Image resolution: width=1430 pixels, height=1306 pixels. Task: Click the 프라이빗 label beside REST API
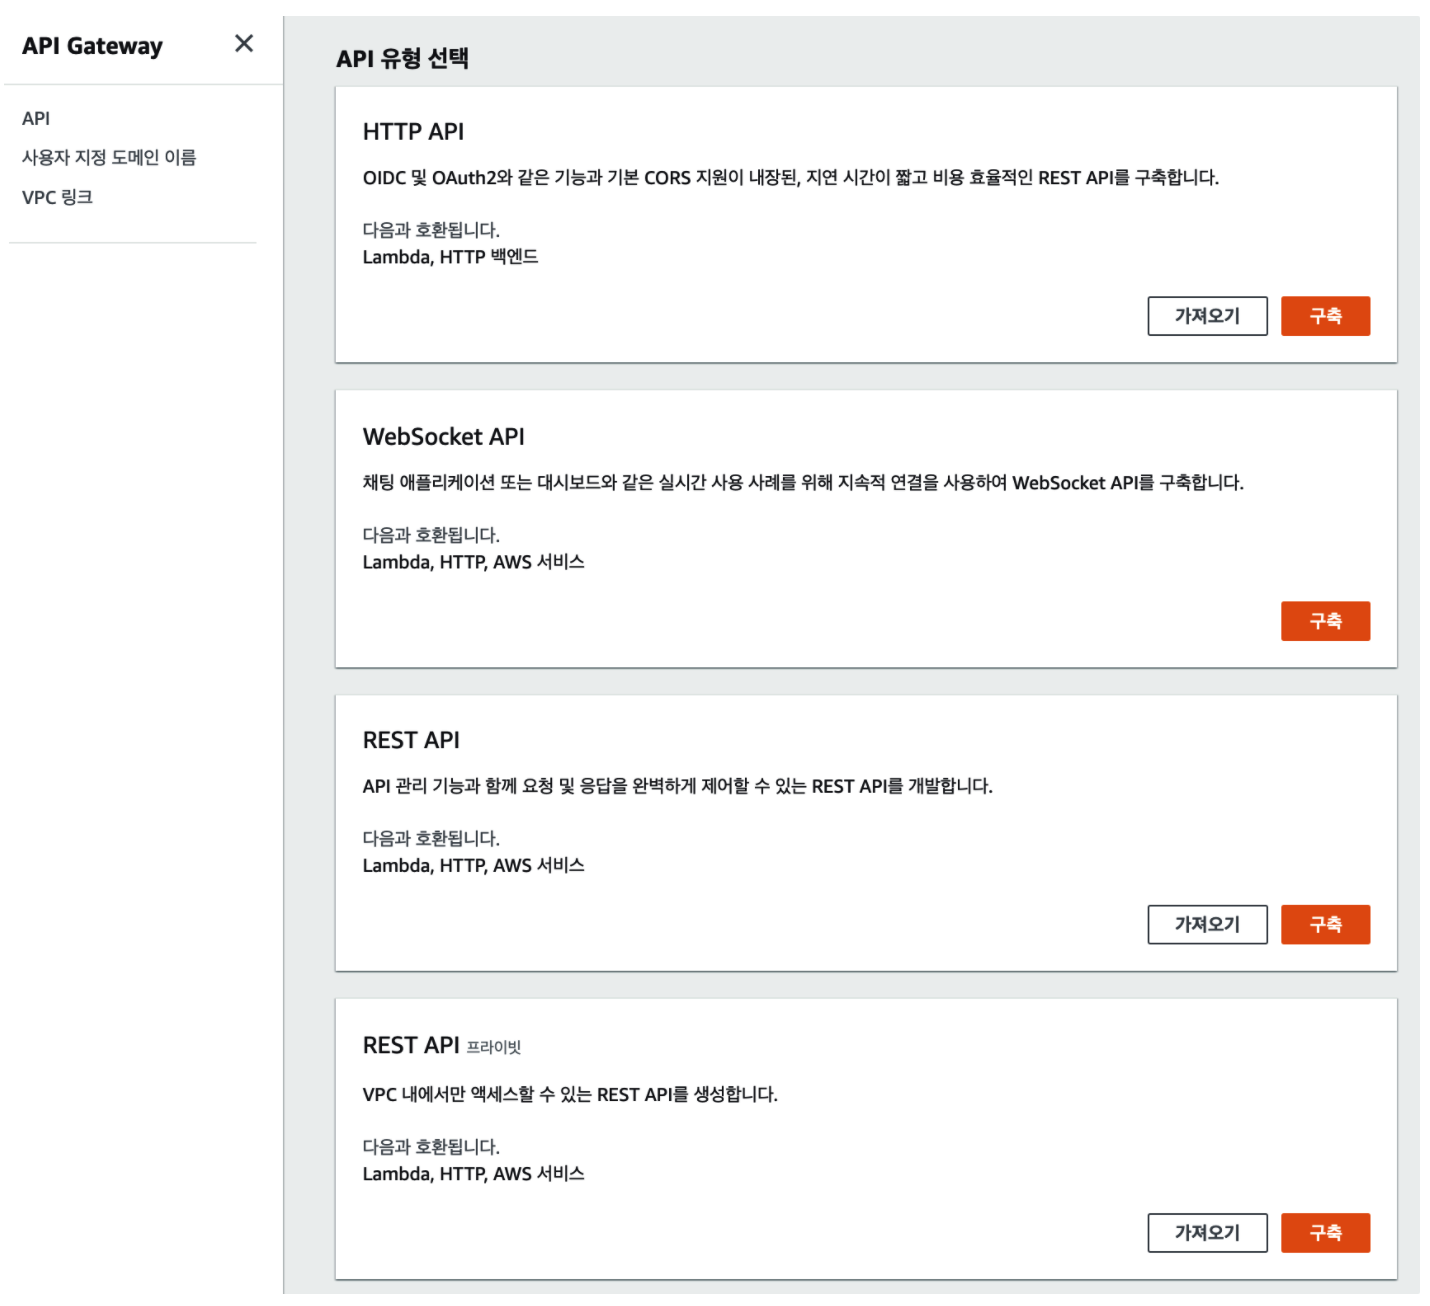click(494, 1047)
